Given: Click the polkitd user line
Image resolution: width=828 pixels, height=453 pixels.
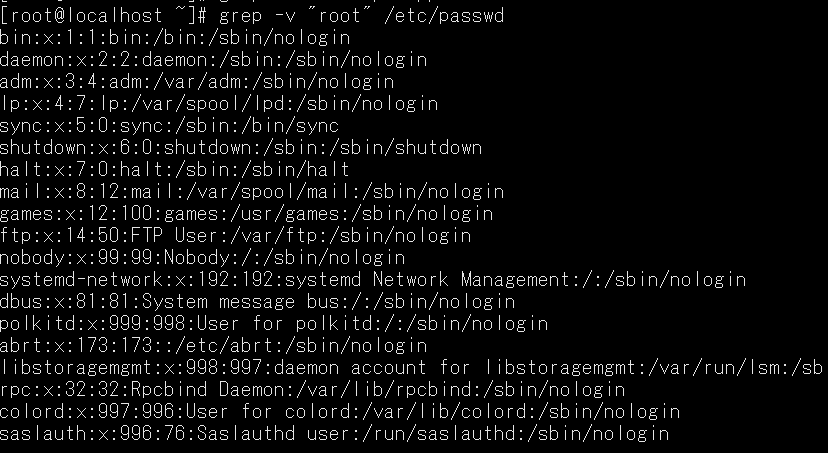Looking at the screenshot, I should tap(274, 324).
